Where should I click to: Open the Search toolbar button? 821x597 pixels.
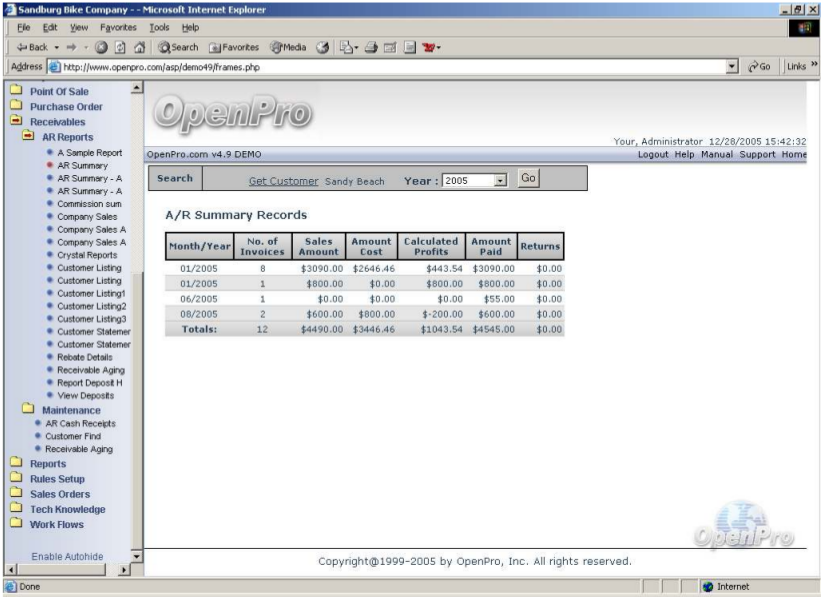point(178,47)
